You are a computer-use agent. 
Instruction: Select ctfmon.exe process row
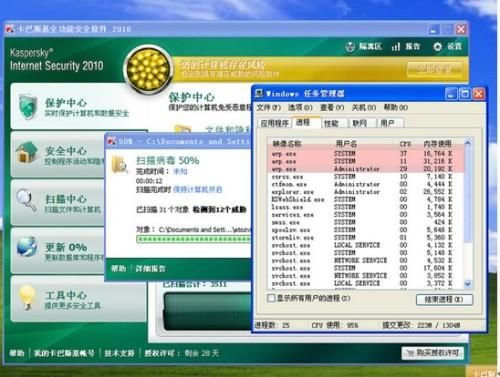click(366, 184)
